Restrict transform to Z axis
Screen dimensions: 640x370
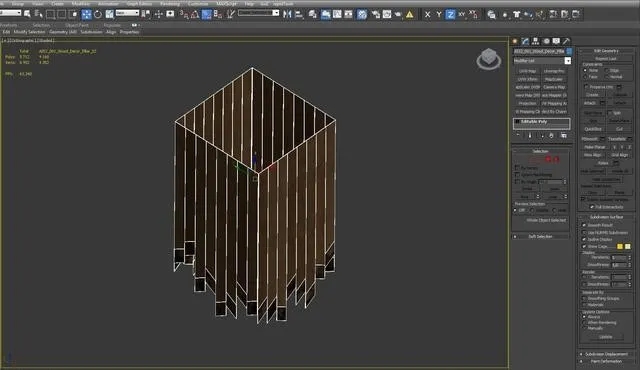450,15
